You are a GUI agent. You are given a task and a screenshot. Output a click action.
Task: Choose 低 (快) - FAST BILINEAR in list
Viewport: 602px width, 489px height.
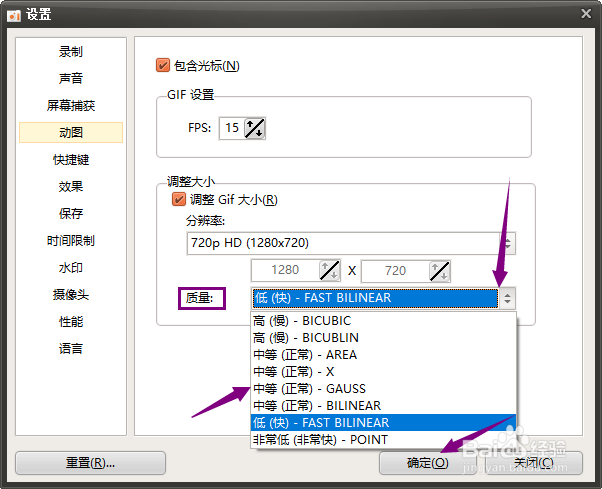tap(383, 423)
